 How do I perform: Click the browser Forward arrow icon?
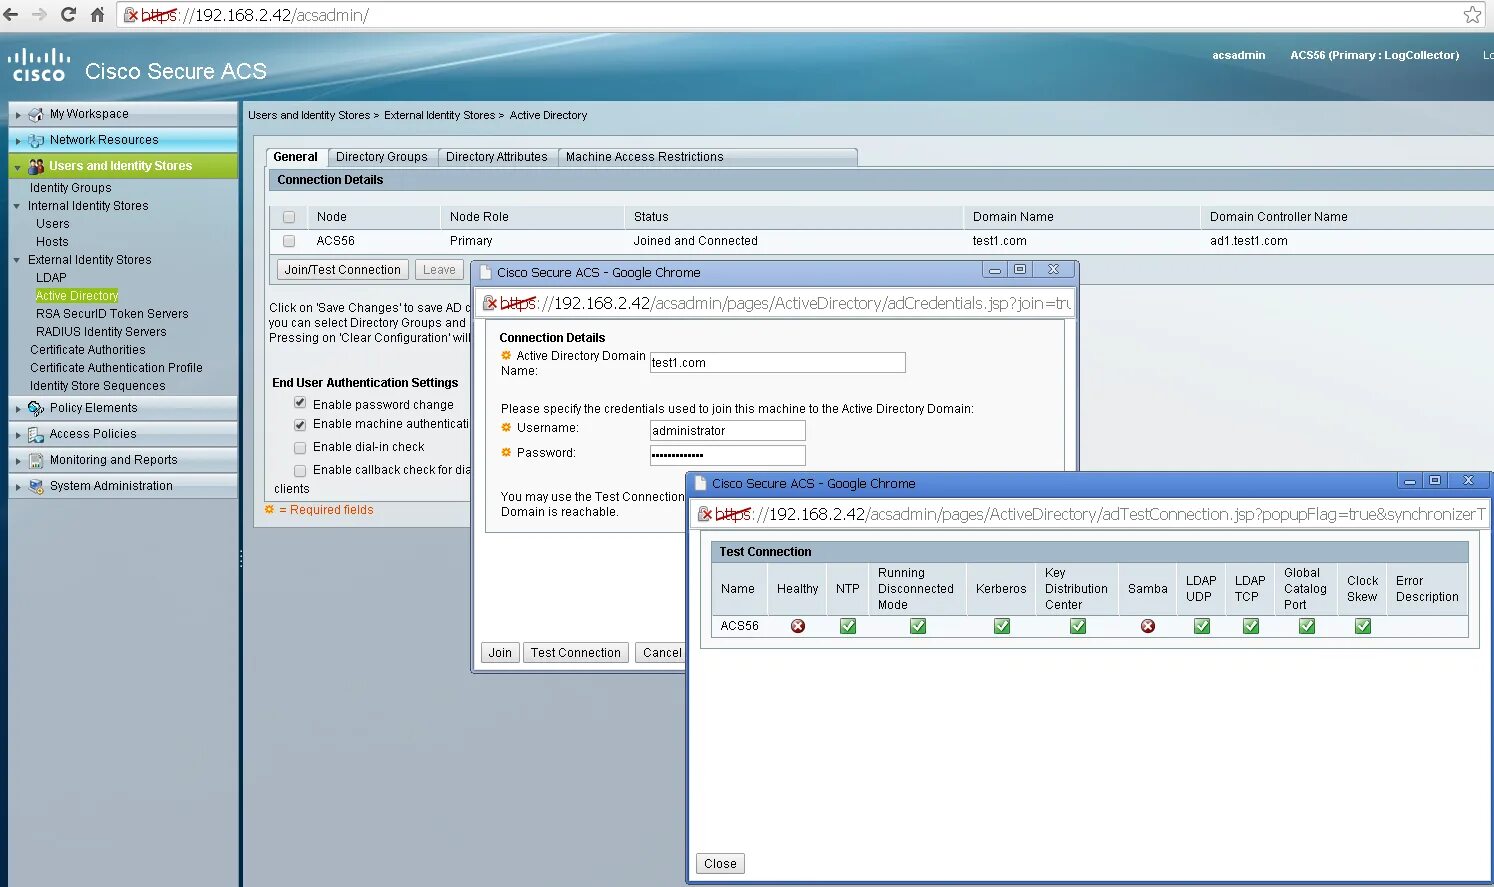tap(40, 14)
